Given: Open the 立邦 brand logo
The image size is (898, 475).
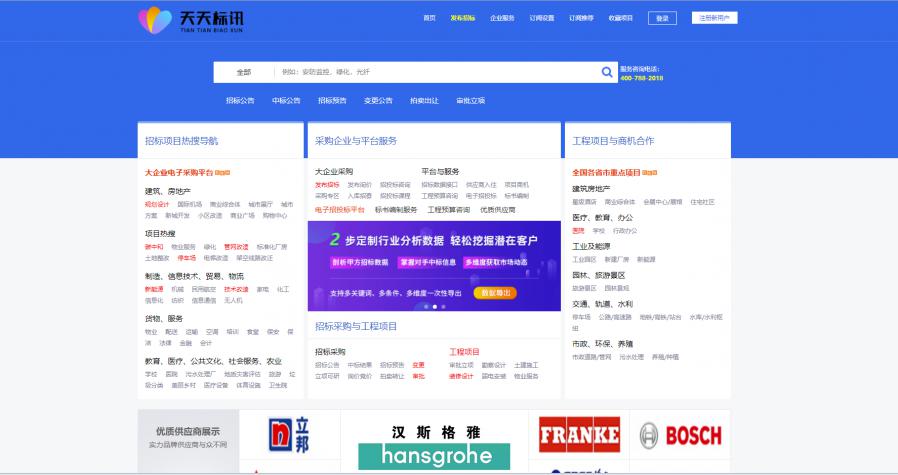Looking at the screenshot, I should [x=283, y=434].
